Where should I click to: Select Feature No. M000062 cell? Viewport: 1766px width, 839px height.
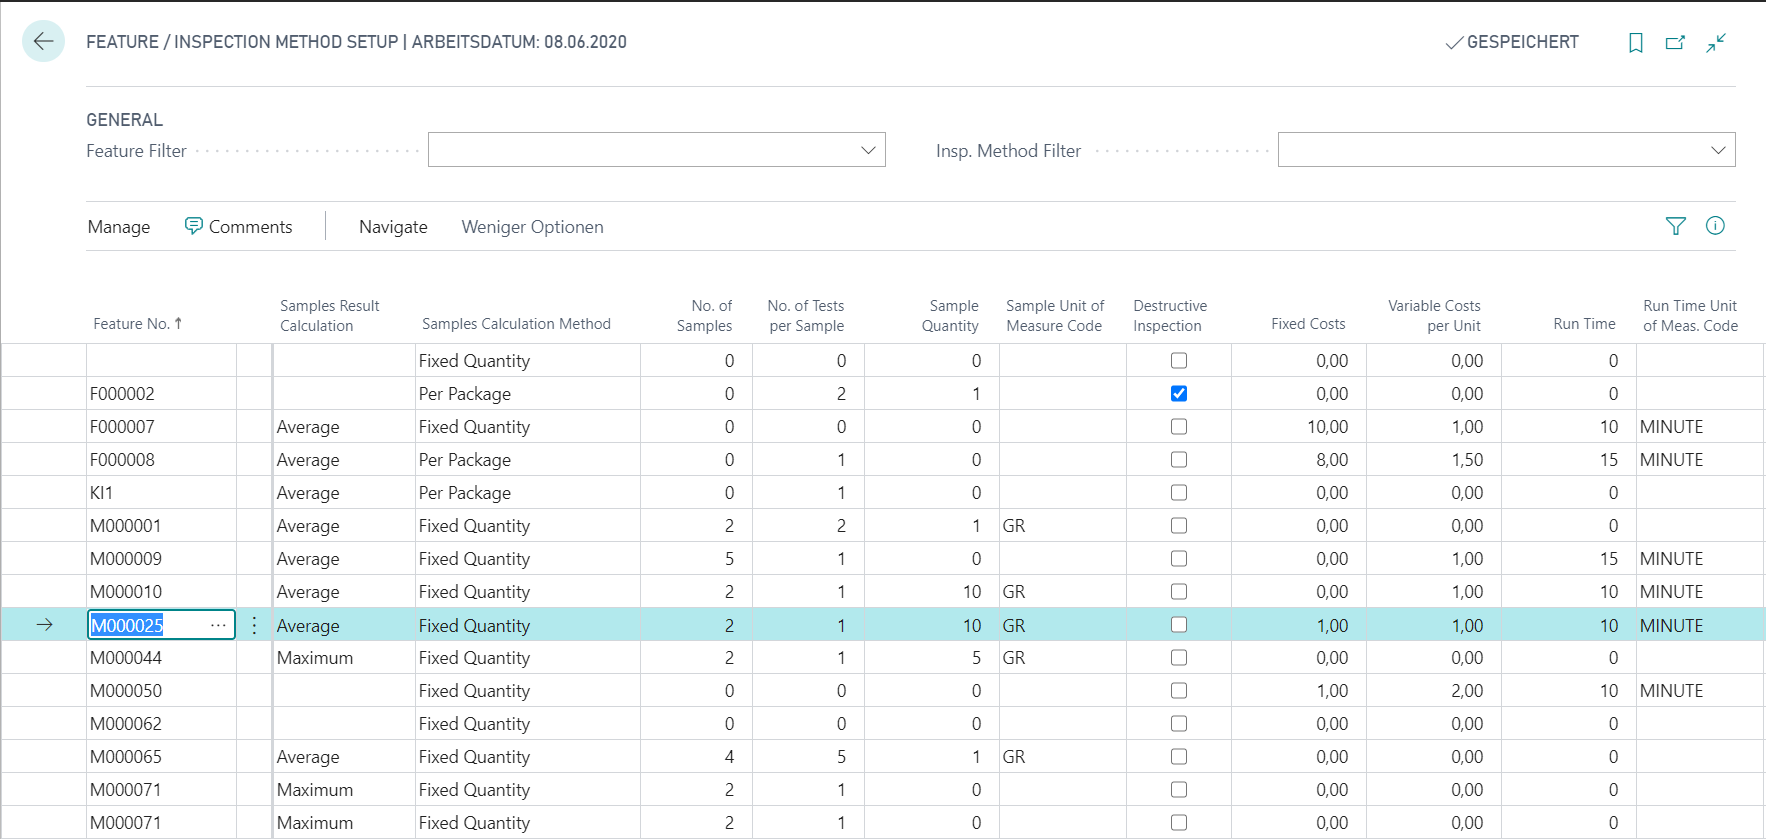(161, 723)
